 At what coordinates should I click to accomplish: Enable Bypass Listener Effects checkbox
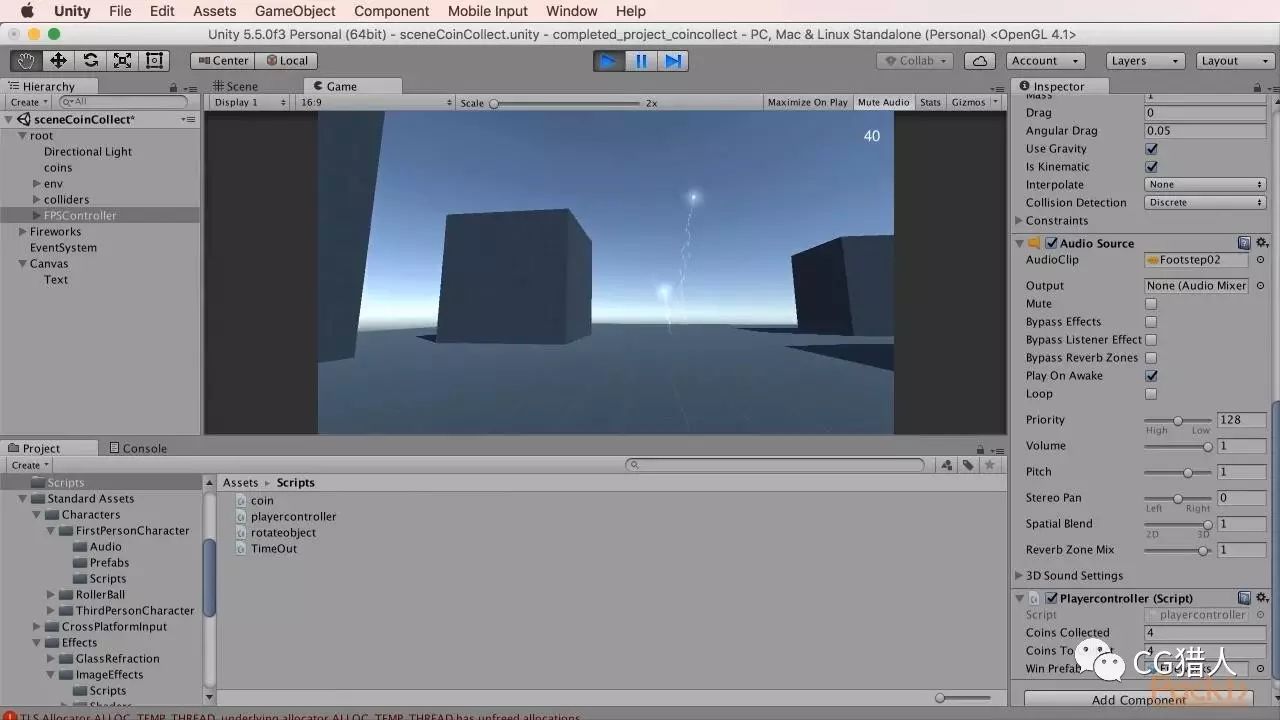pyautogui.click(x=1151, y=340)
